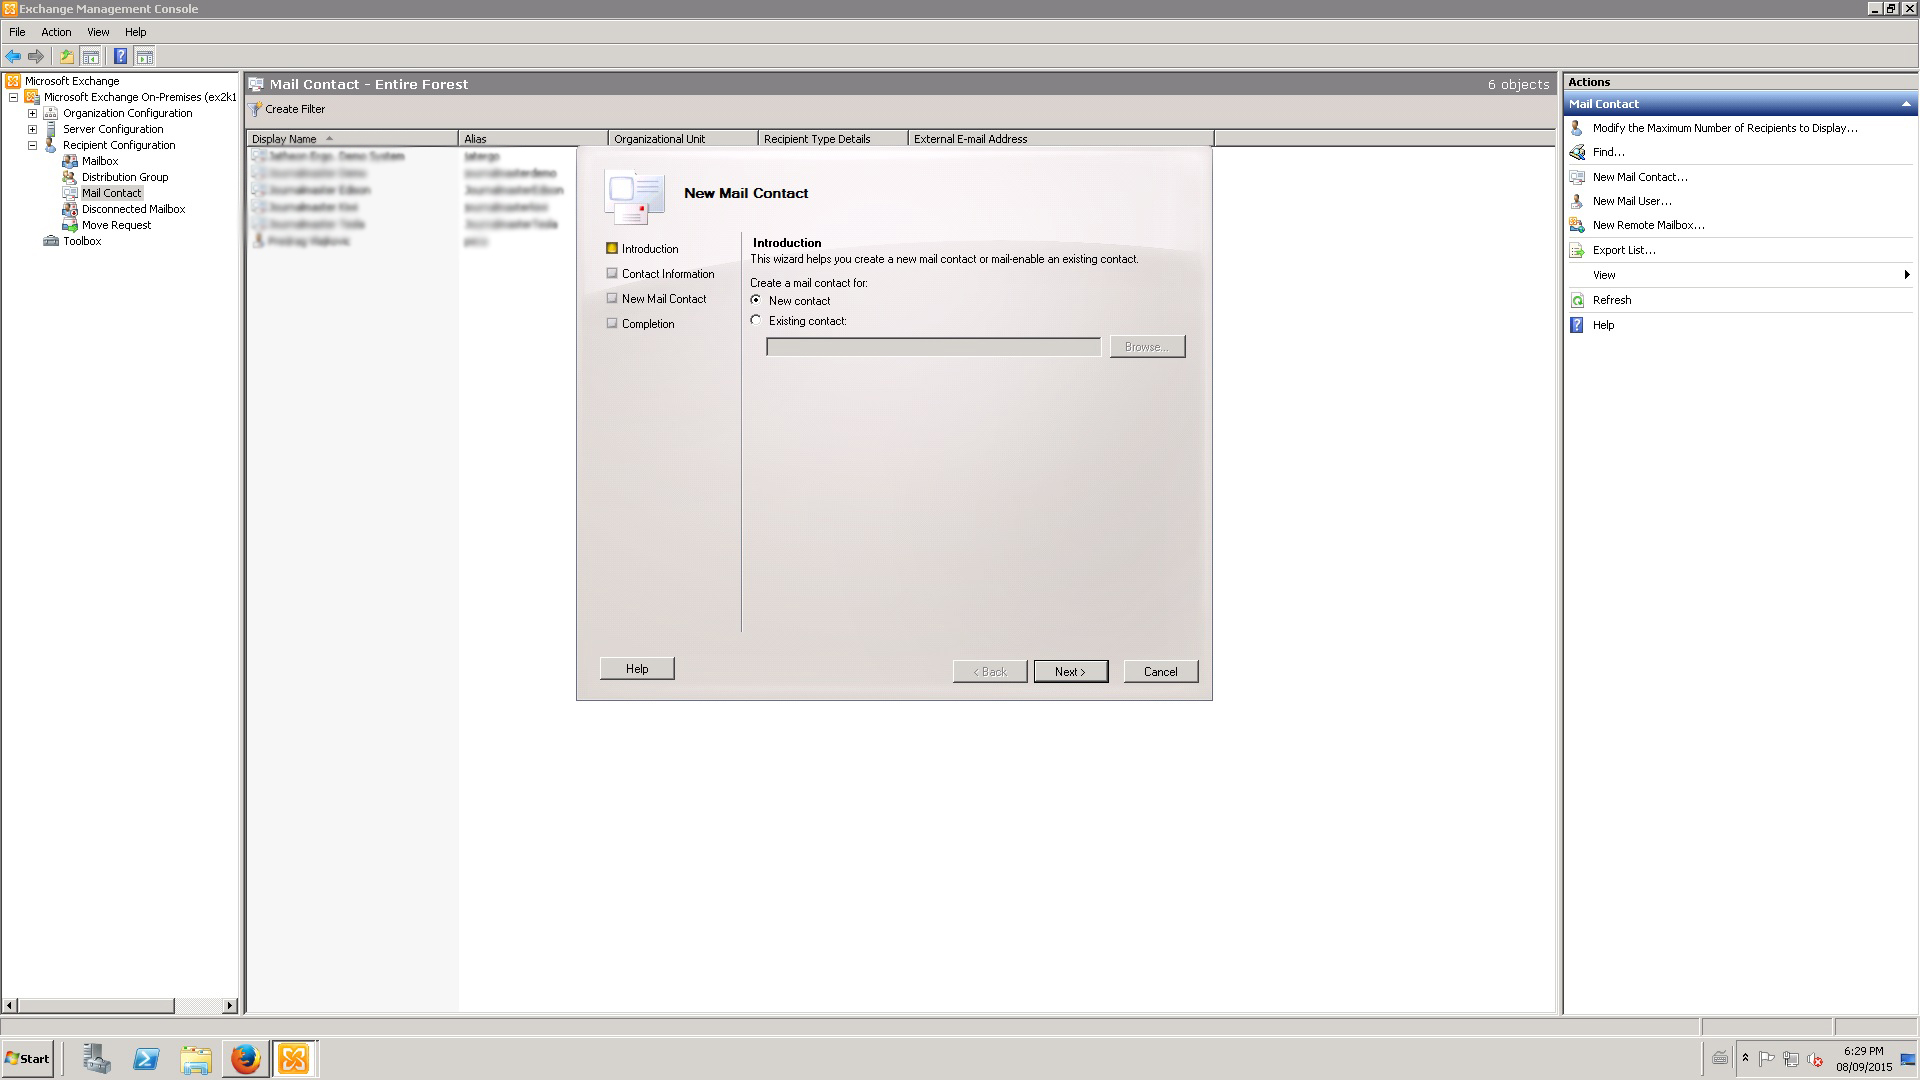Click the Completion wizard step

[x=648, y=324]
